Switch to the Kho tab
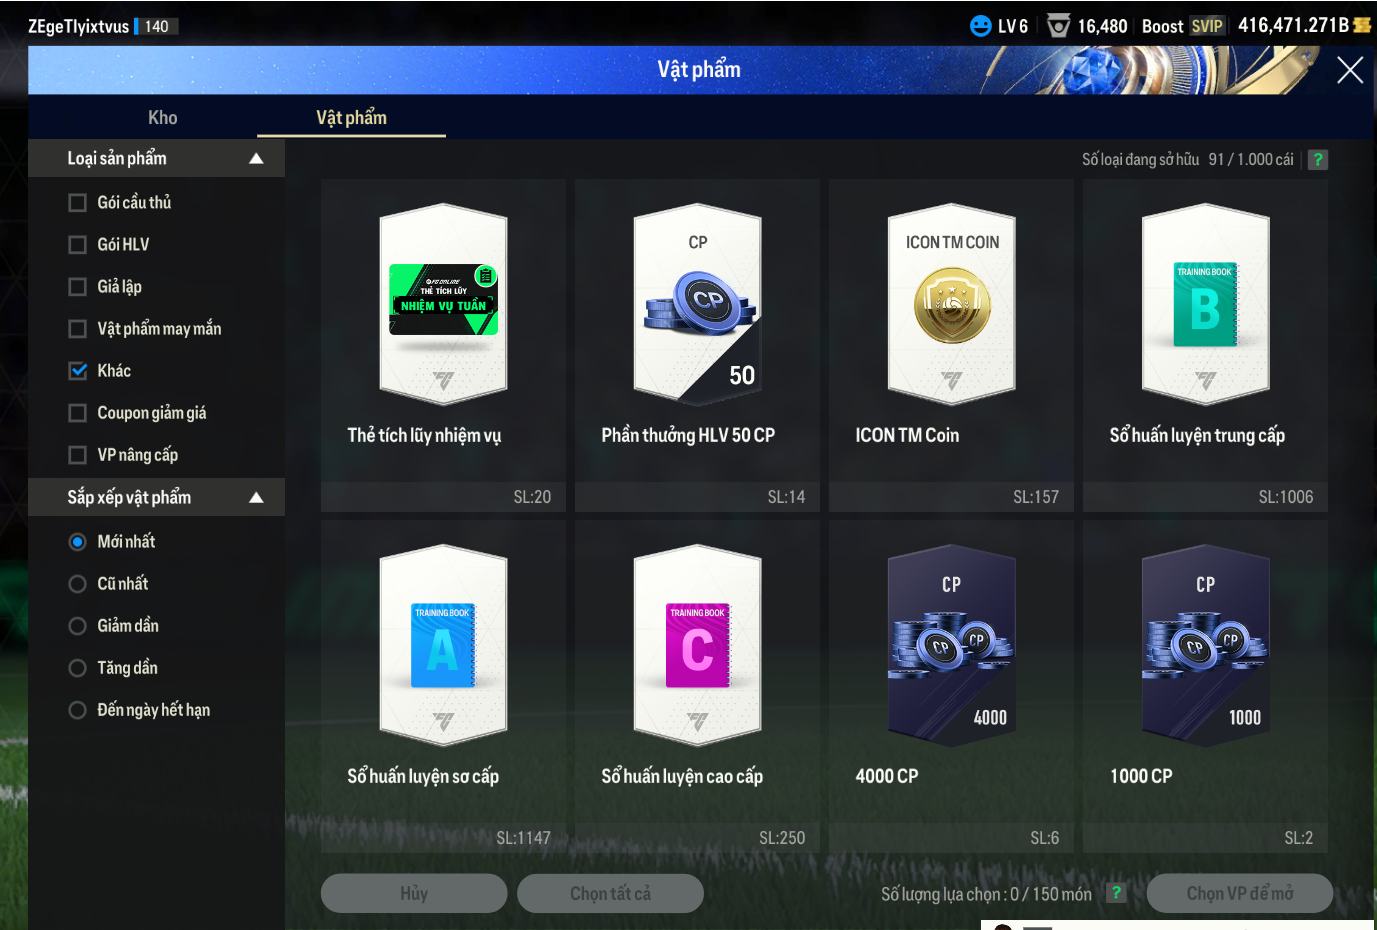The width and height of the screenshot is (1377, 930). (162, 118)
